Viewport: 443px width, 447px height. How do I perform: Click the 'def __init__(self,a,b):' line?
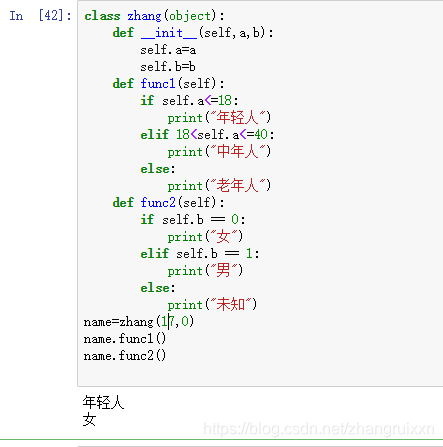pyautogui.click(x=193, y=33)
